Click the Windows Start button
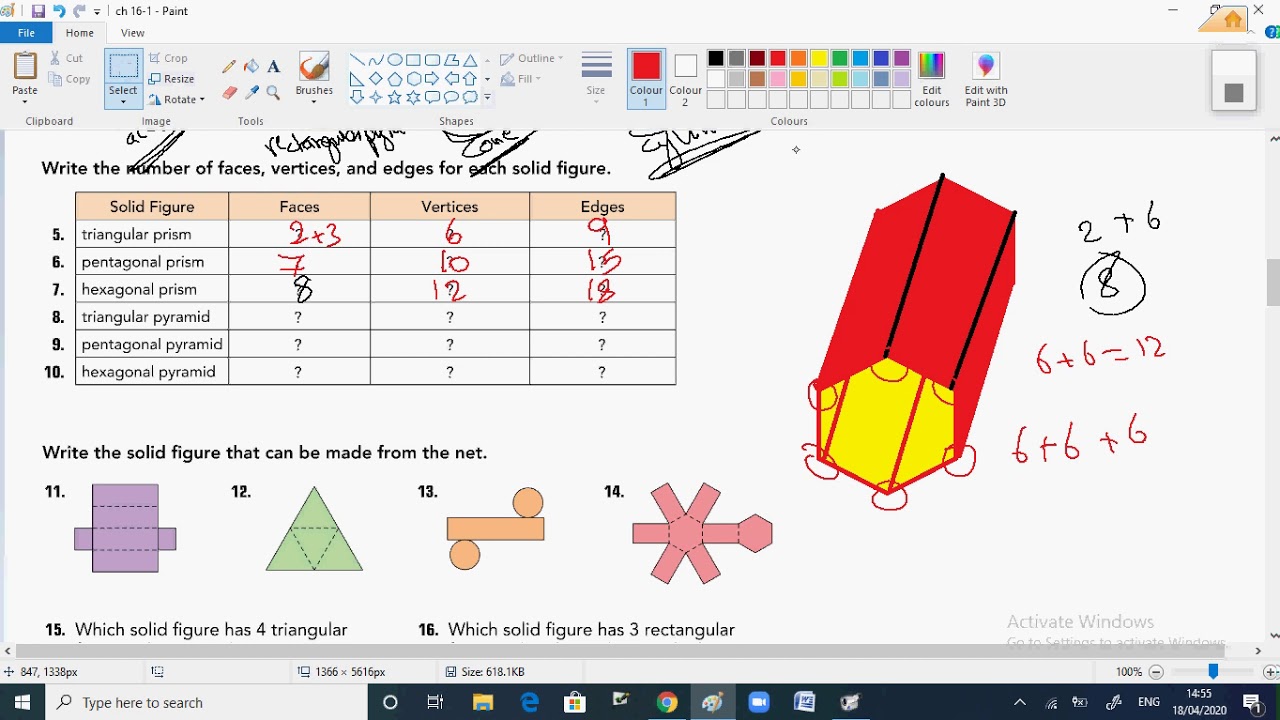The height and width of the screenshot is (720, 1280). point(22,702)
